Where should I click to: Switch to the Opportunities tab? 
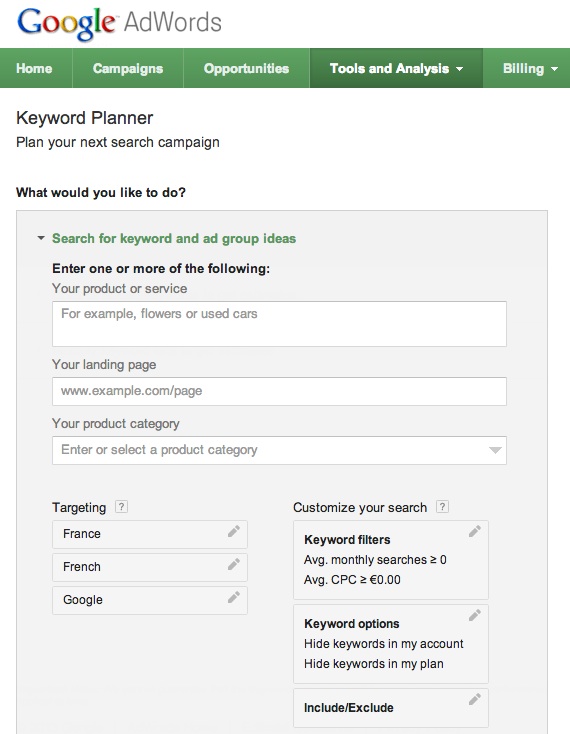tap(246, 68)
